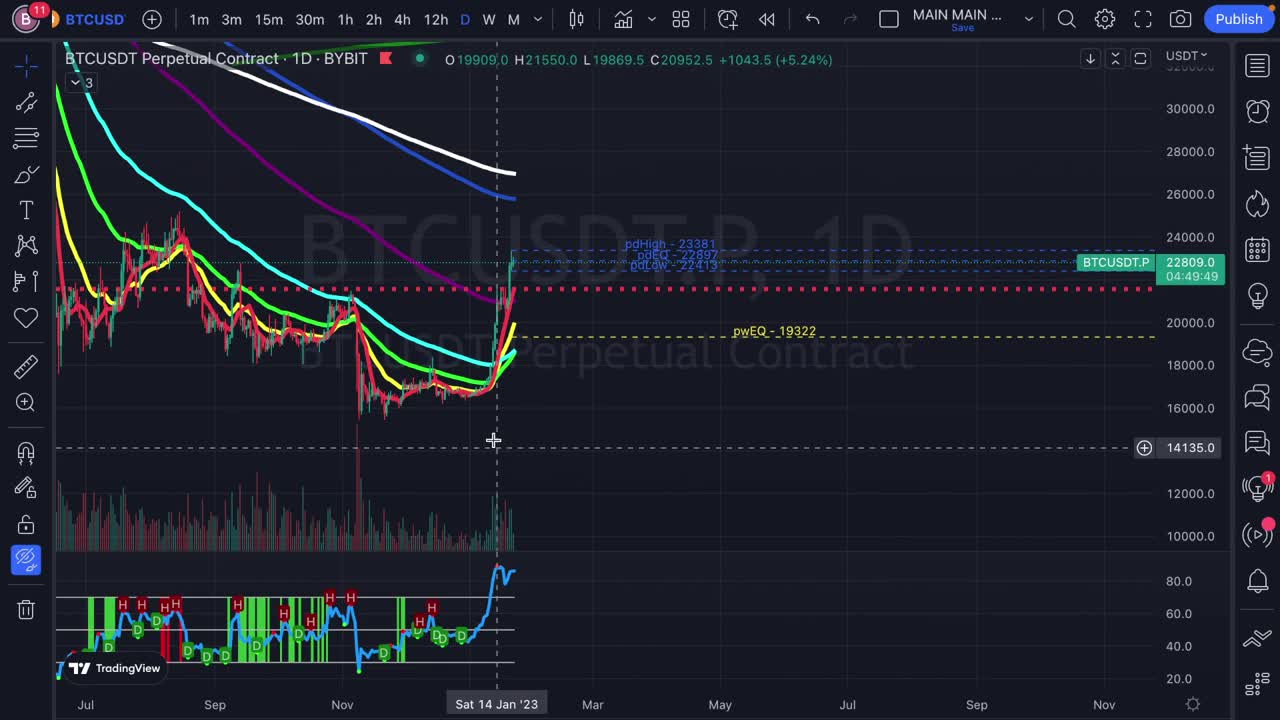Open price scale settings gear at bottom
Image resolution: width=1280 pixels, height=720 pixels.
click(1193, 704)
